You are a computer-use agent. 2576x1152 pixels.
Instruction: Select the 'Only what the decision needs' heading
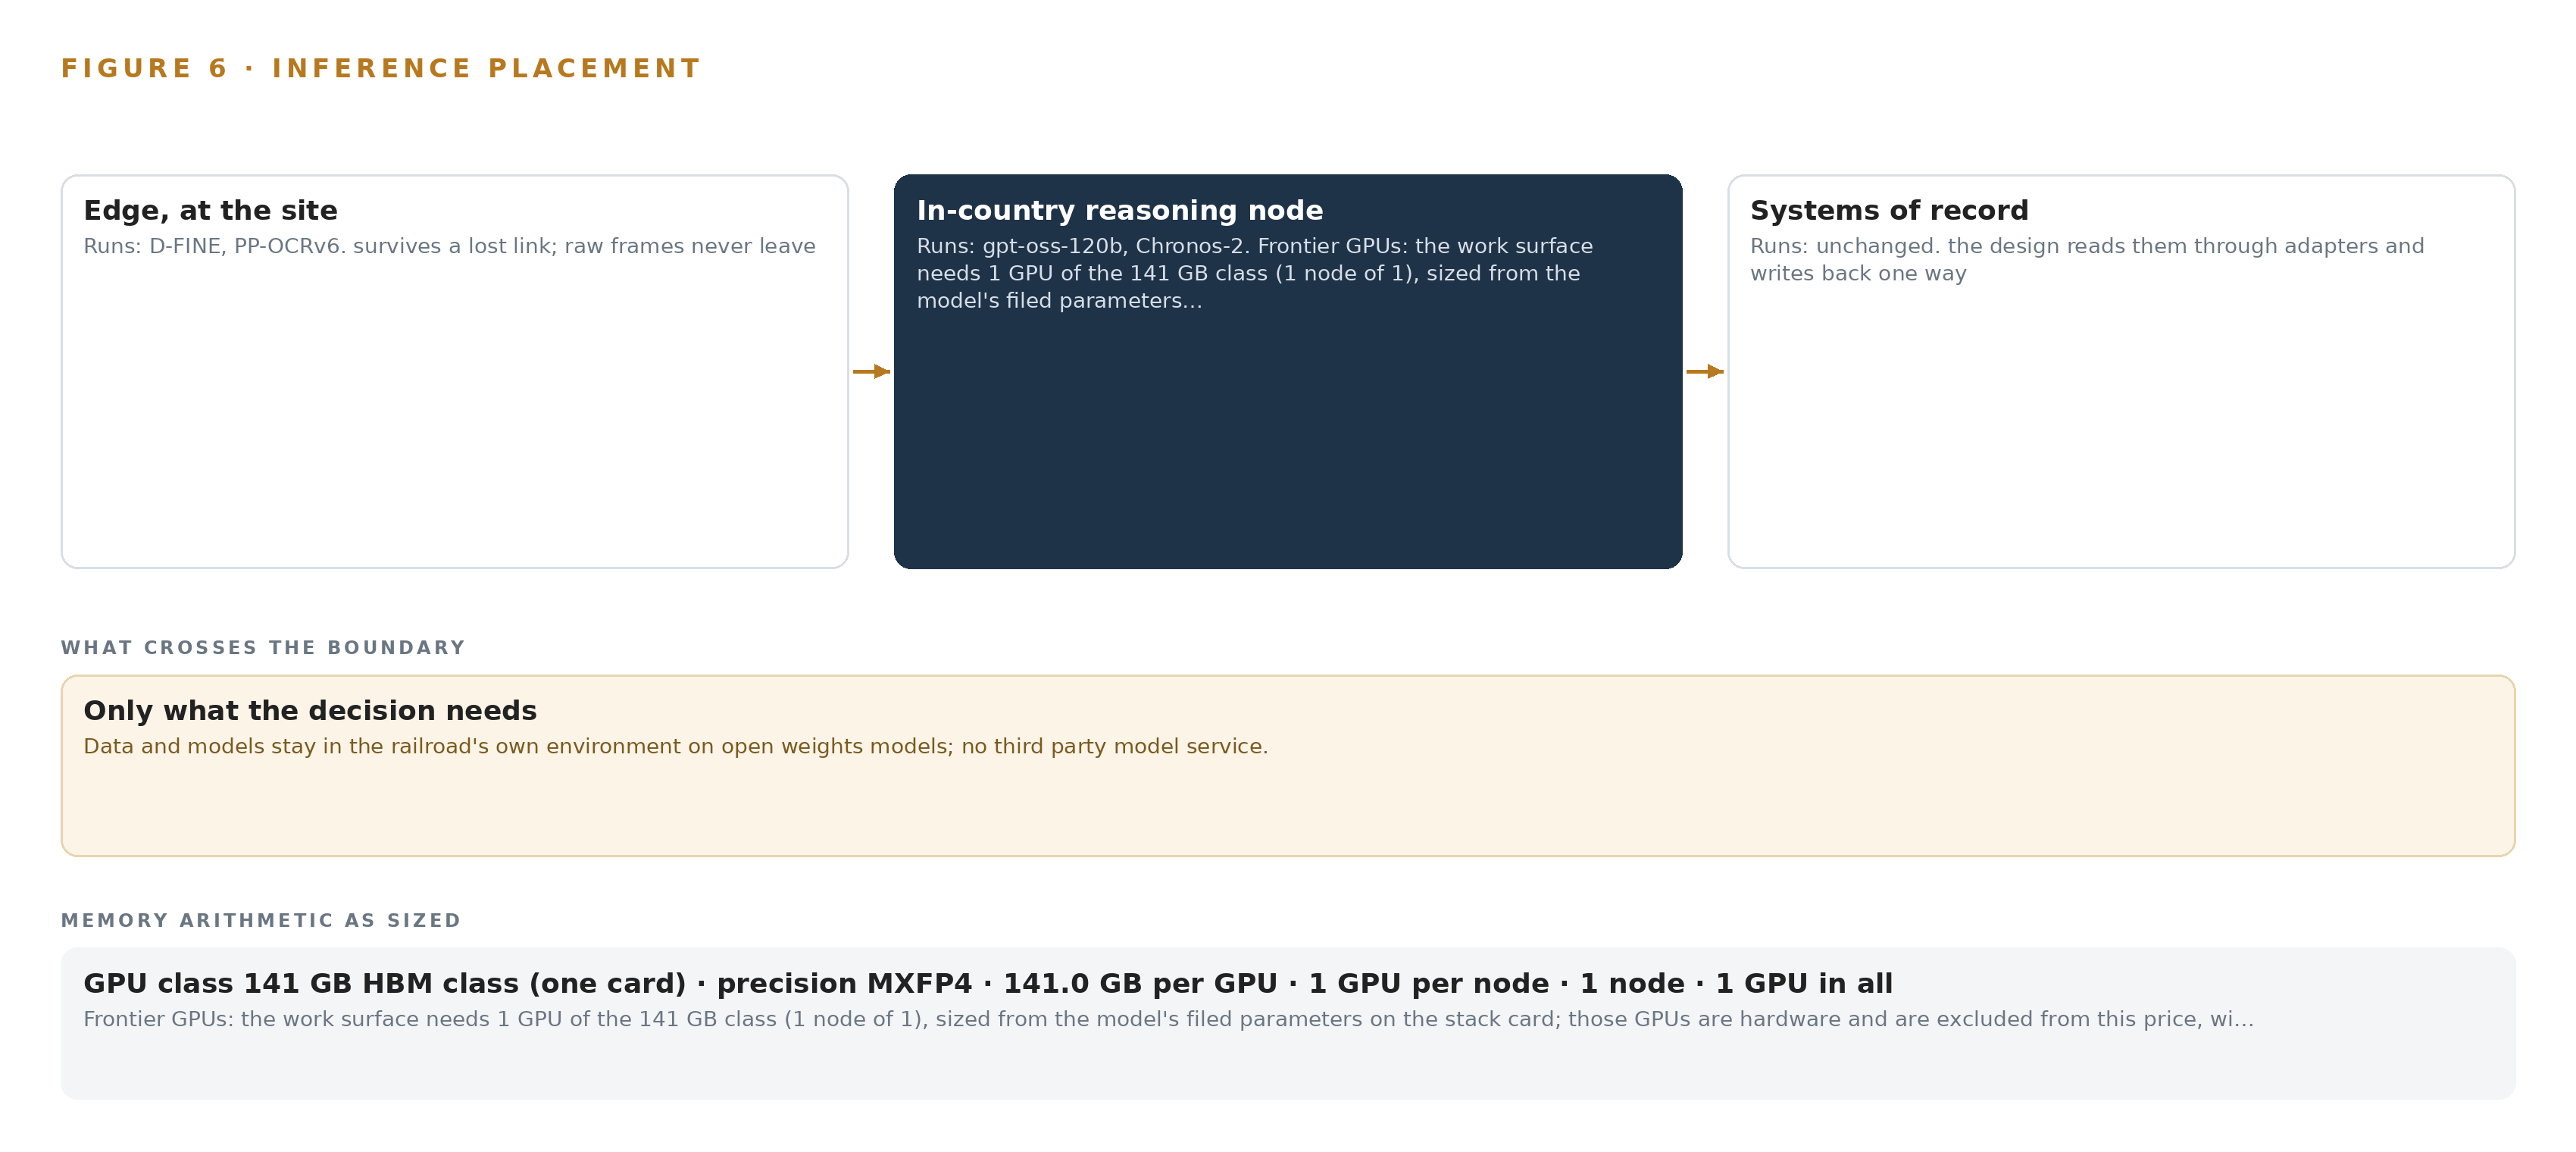pos(310,710)
